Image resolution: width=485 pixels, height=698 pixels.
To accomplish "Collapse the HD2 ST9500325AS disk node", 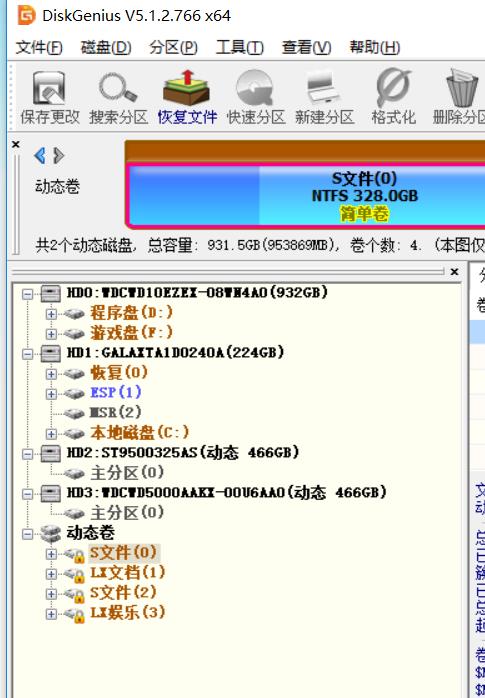I will [x=28, y=454].
